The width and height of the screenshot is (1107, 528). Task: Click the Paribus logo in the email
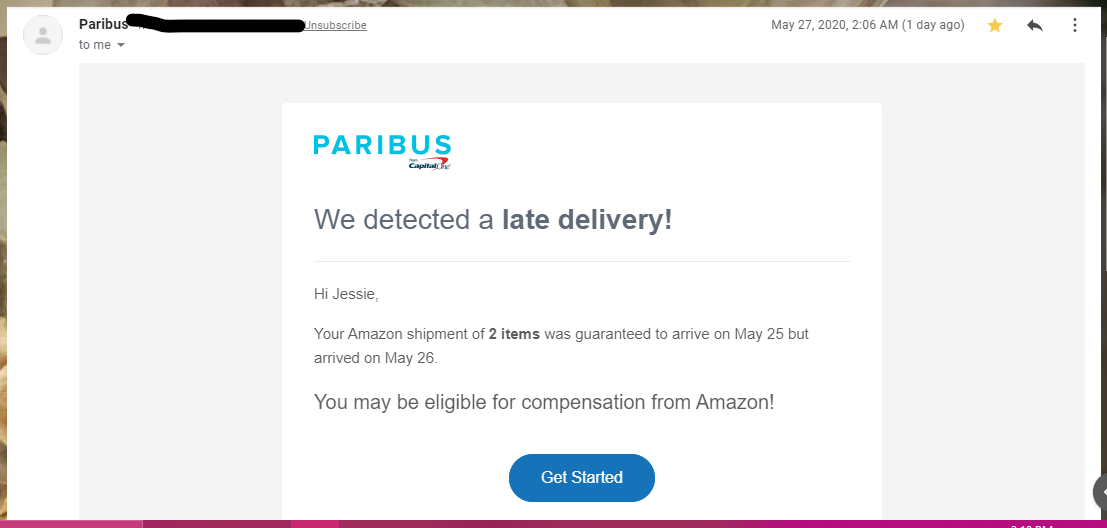(382, 146)
